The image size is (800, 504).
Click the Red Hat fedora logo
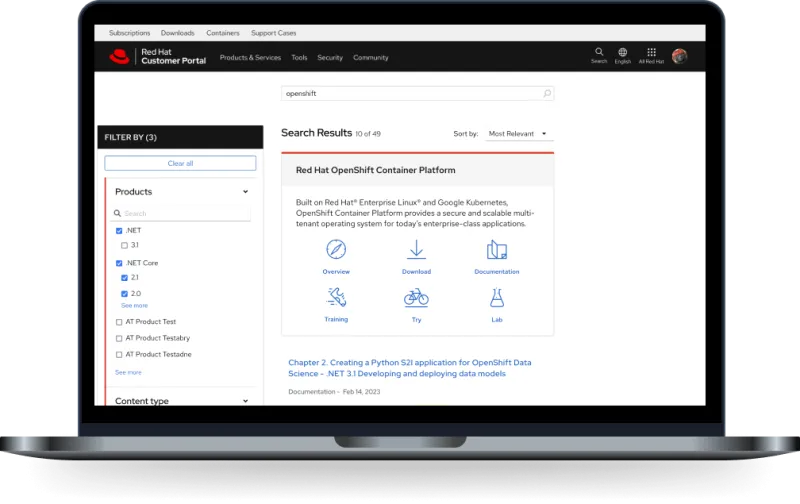click(x=119, y=56)
